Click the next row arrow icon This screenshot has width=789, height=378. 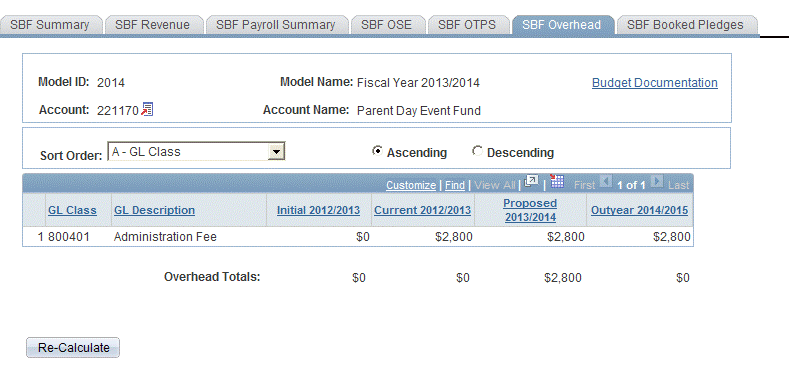coord(657,181)
